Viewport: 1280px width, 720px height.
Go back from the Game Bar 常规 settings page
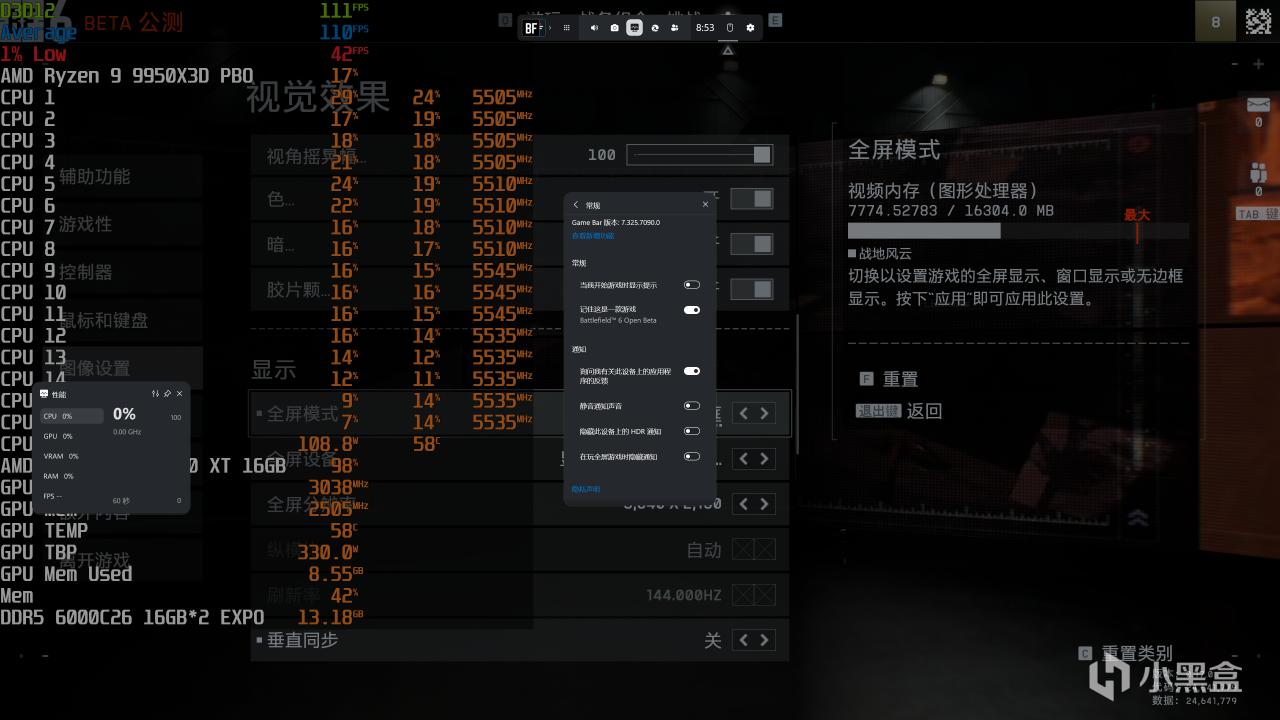576,204
